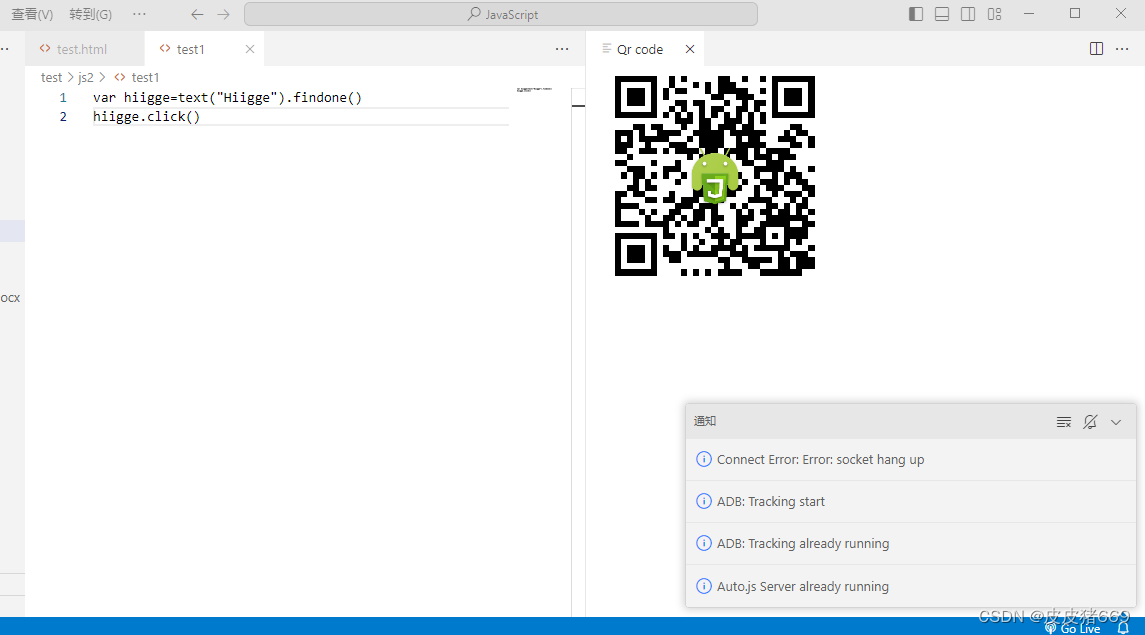Screen dimensions: 1145x635
Task: Select the test1 editor tab
Action: point(191,49)
